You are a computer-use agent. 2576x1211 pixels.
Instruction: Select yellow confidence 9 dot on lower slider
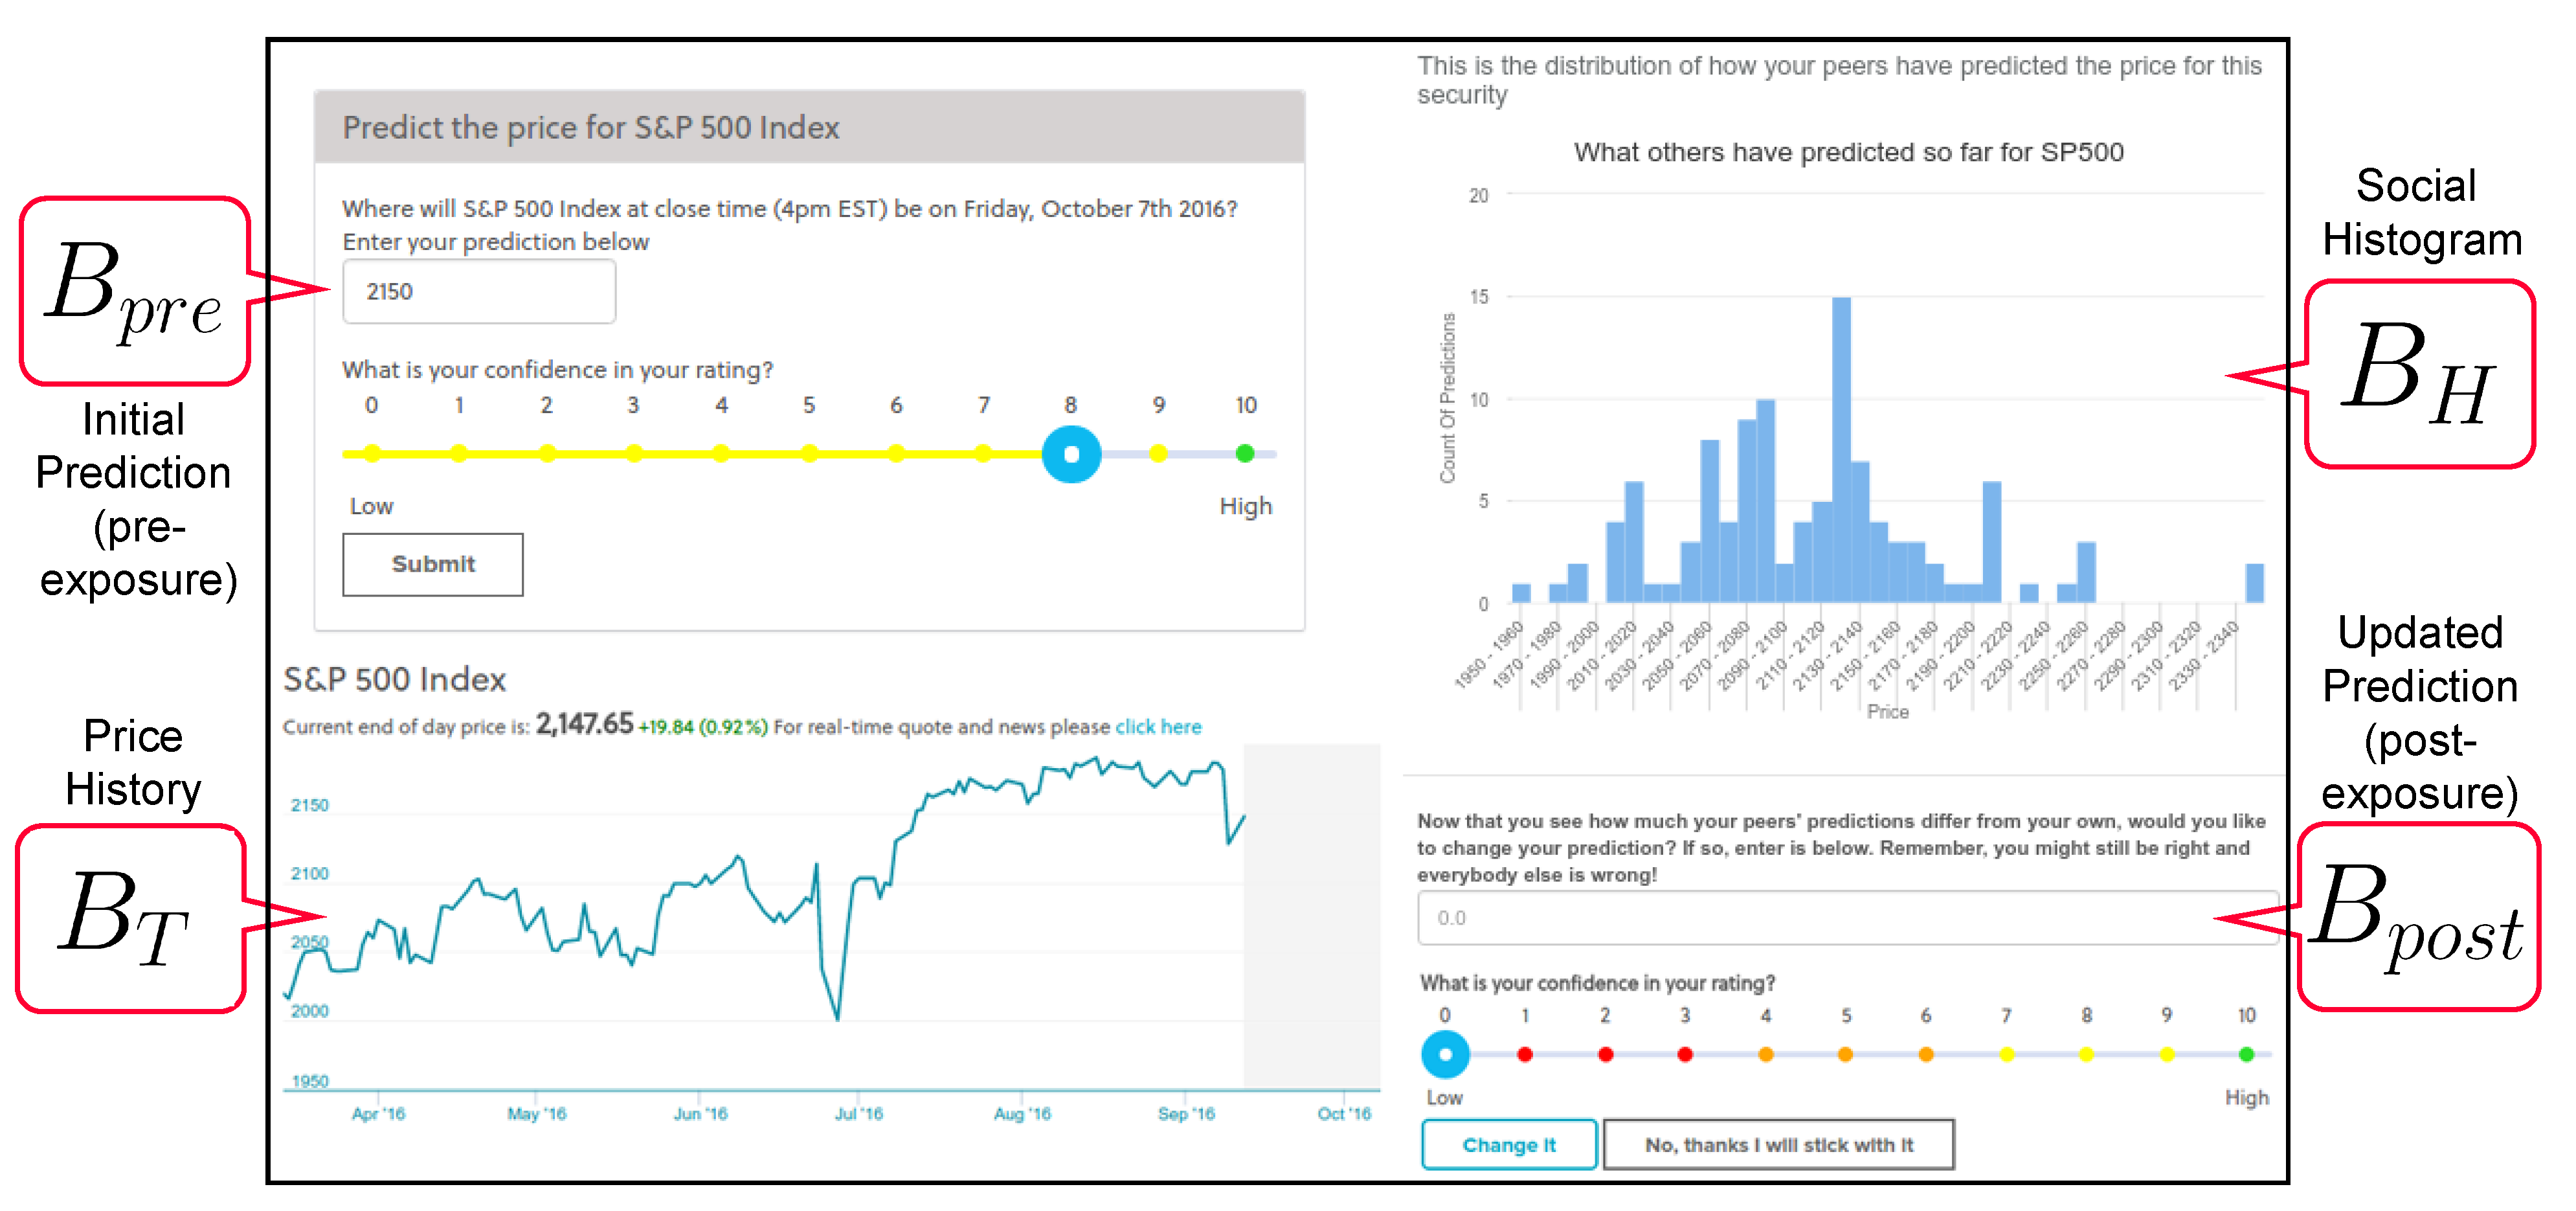(x=2167, y=1054)
